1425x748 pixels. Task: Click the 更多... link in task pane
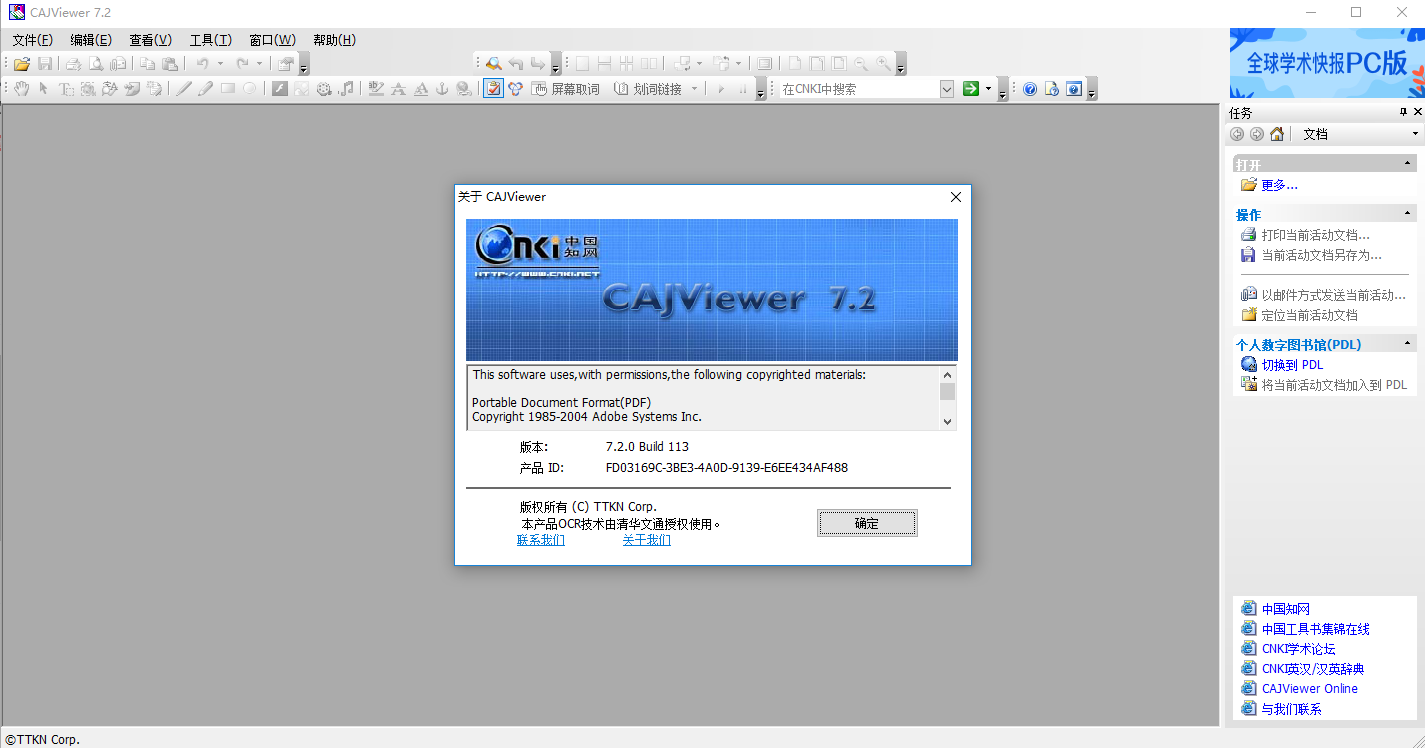[x=1279, y=185]
